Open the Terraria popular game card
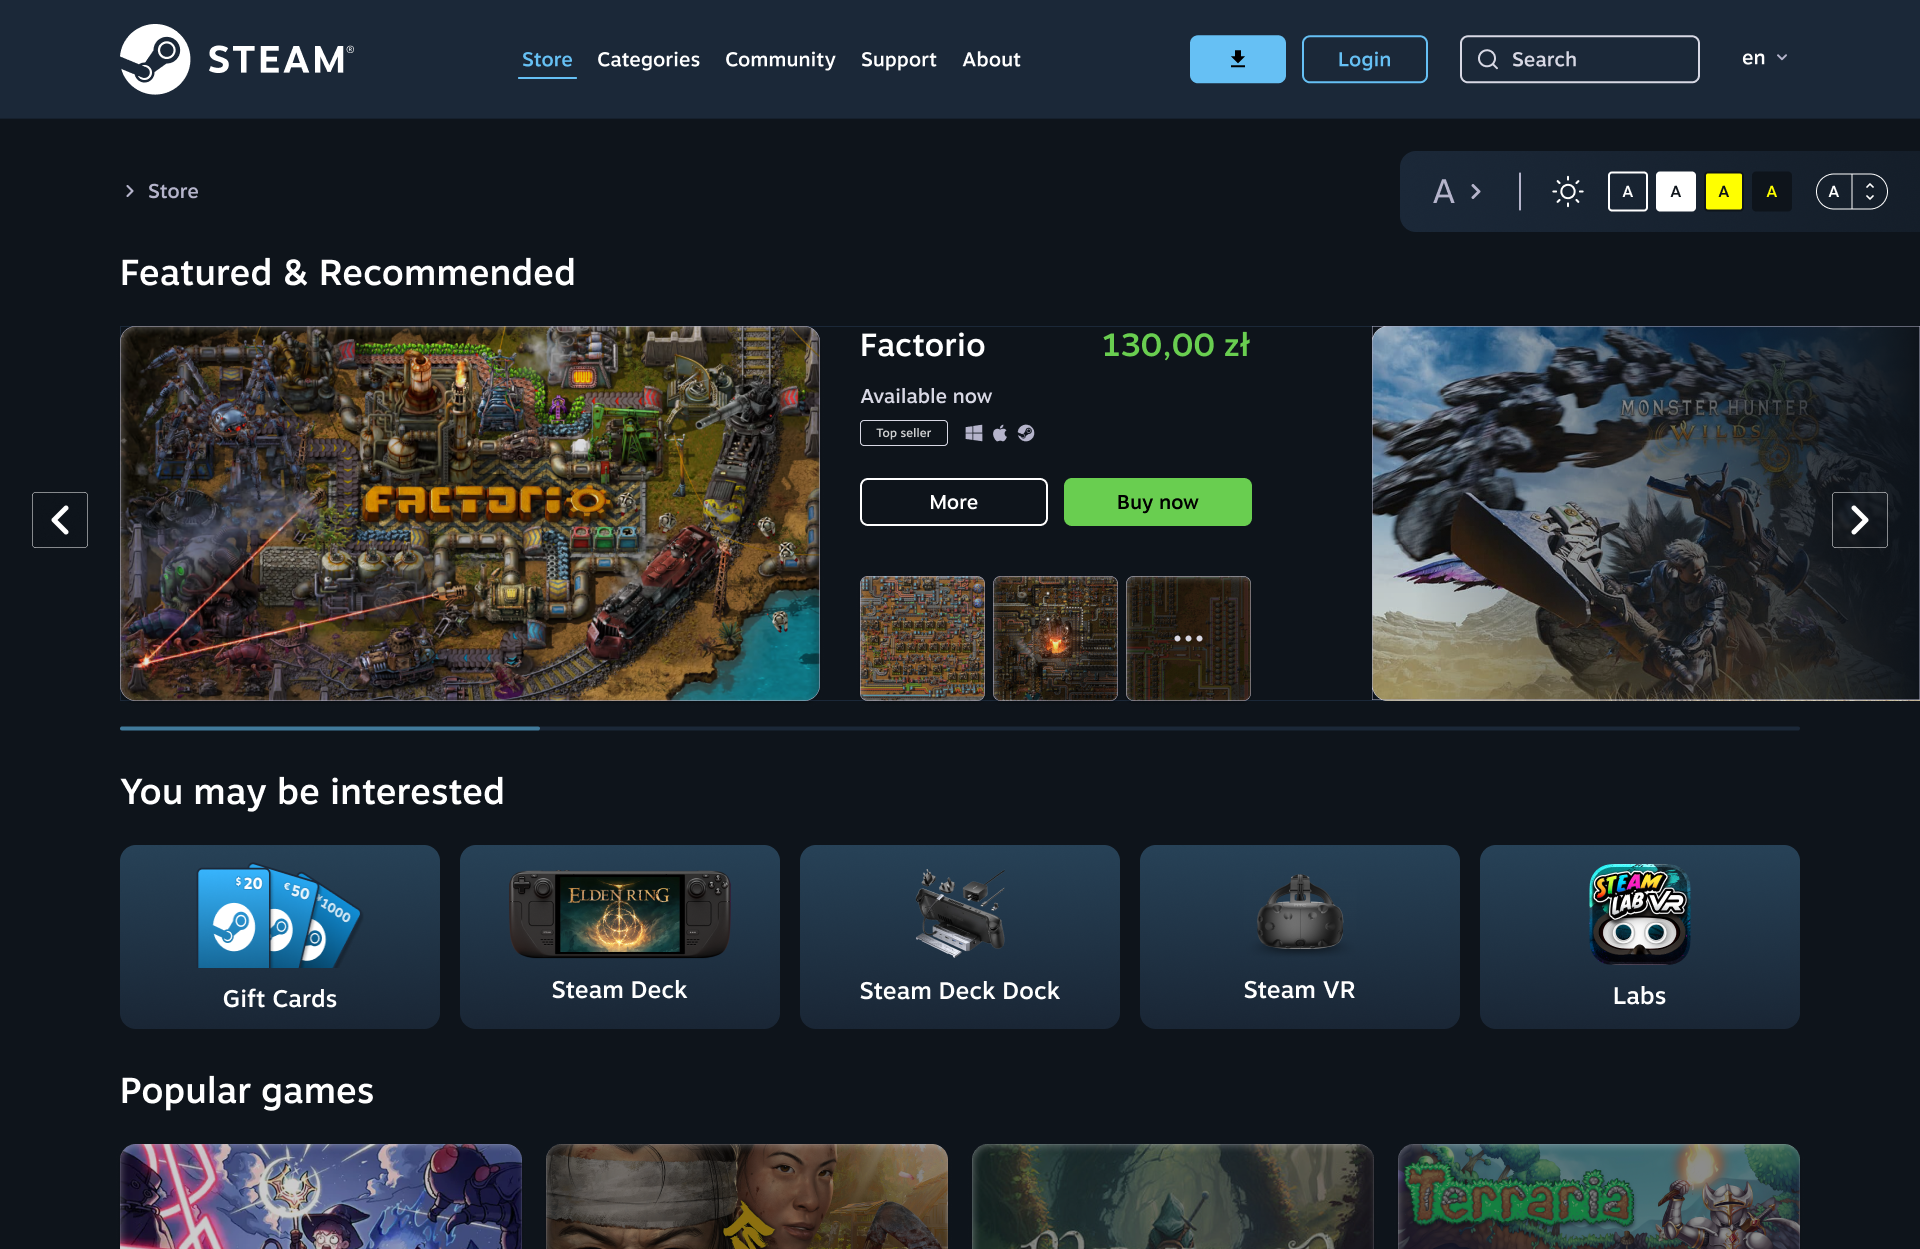1920x1249 pixels. [1599, 1196]
